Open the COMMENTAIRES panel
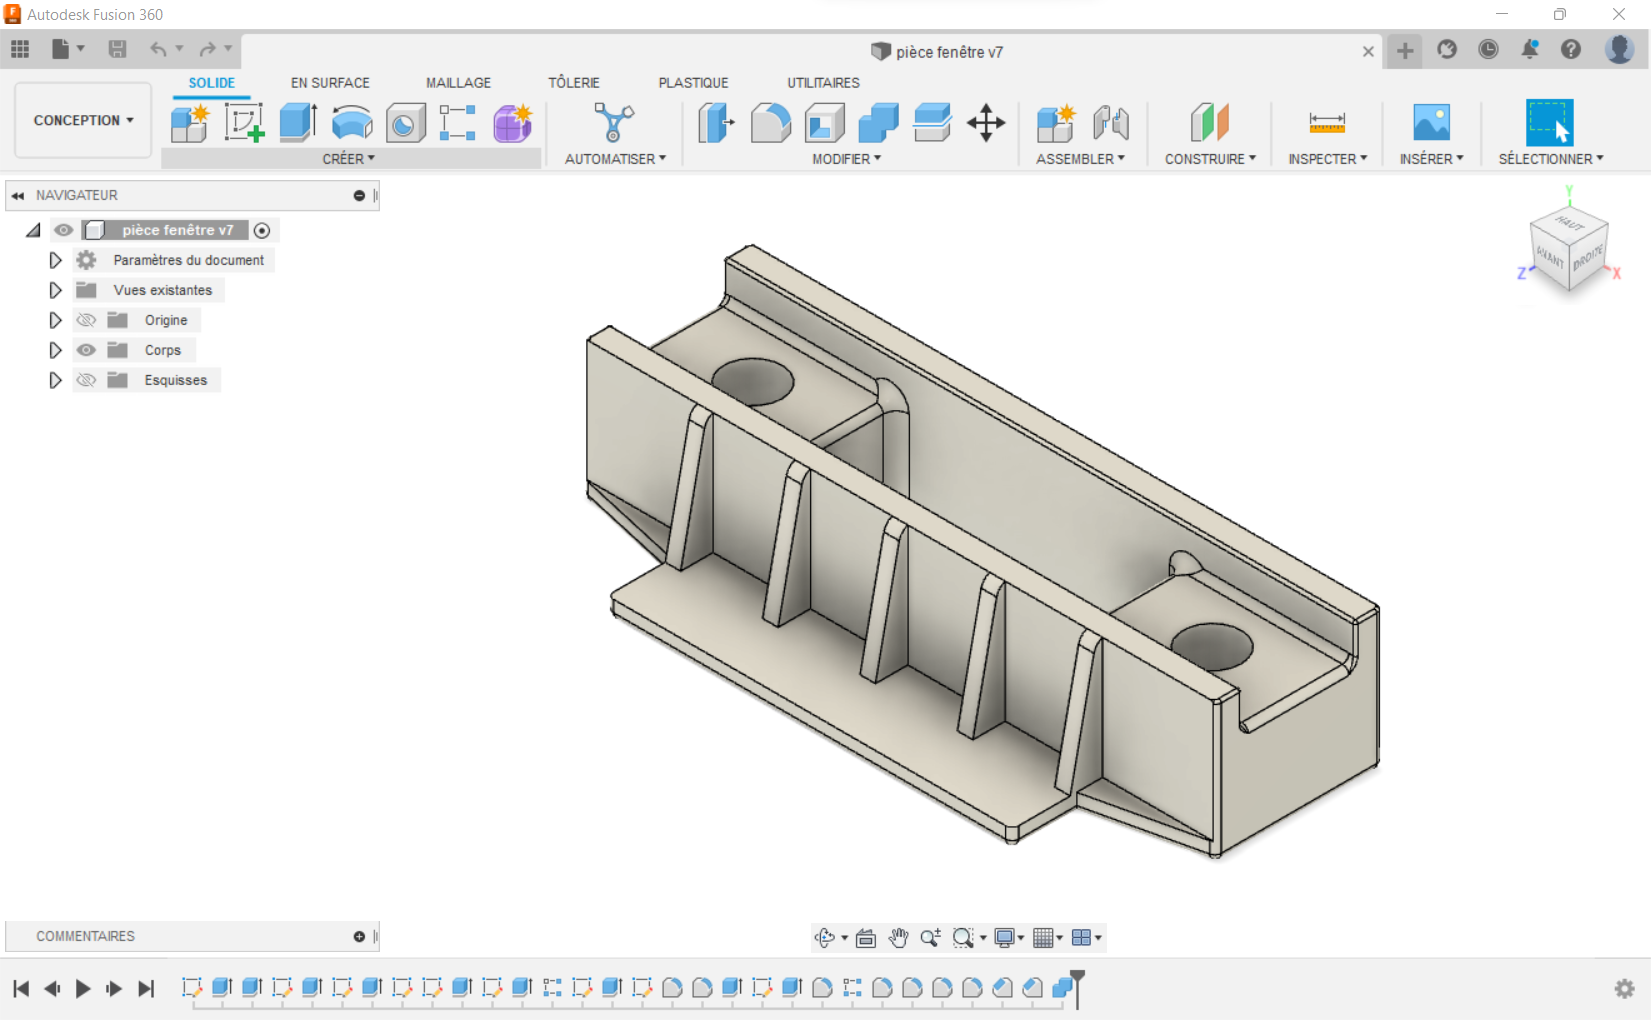The height and width of the screenshot is (1020, 1651). pyautogui.click(x=85, y=936)
